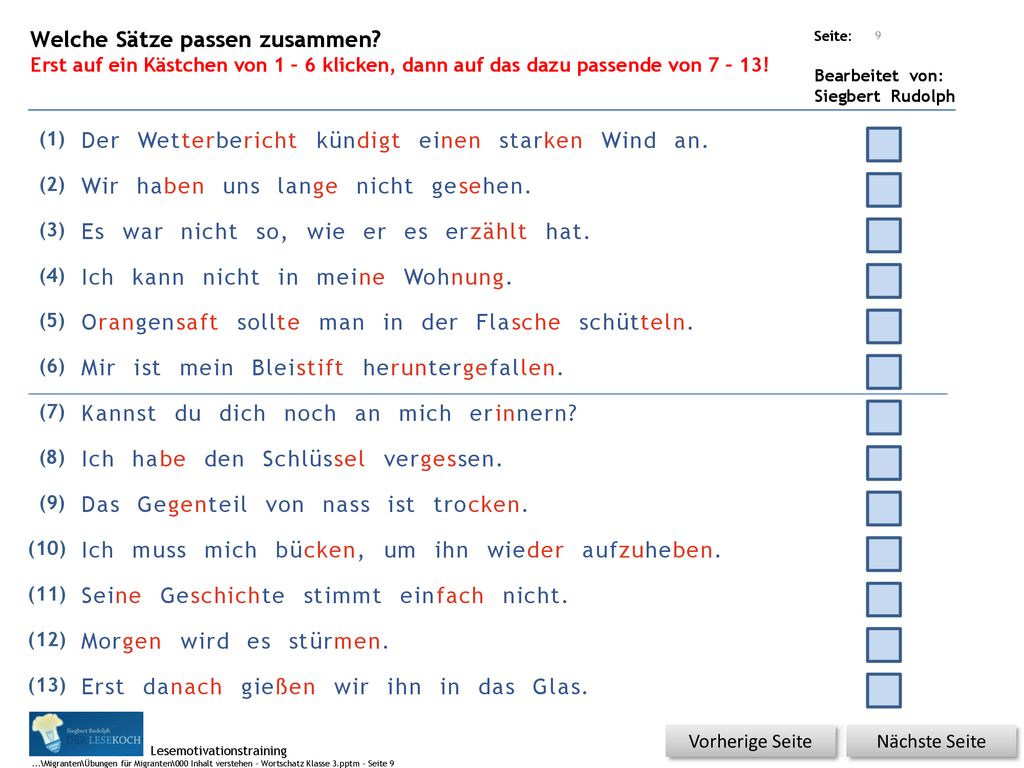Pick the box next to 'Ich habe den Schlüssel vergessen'

pos(884,462)
